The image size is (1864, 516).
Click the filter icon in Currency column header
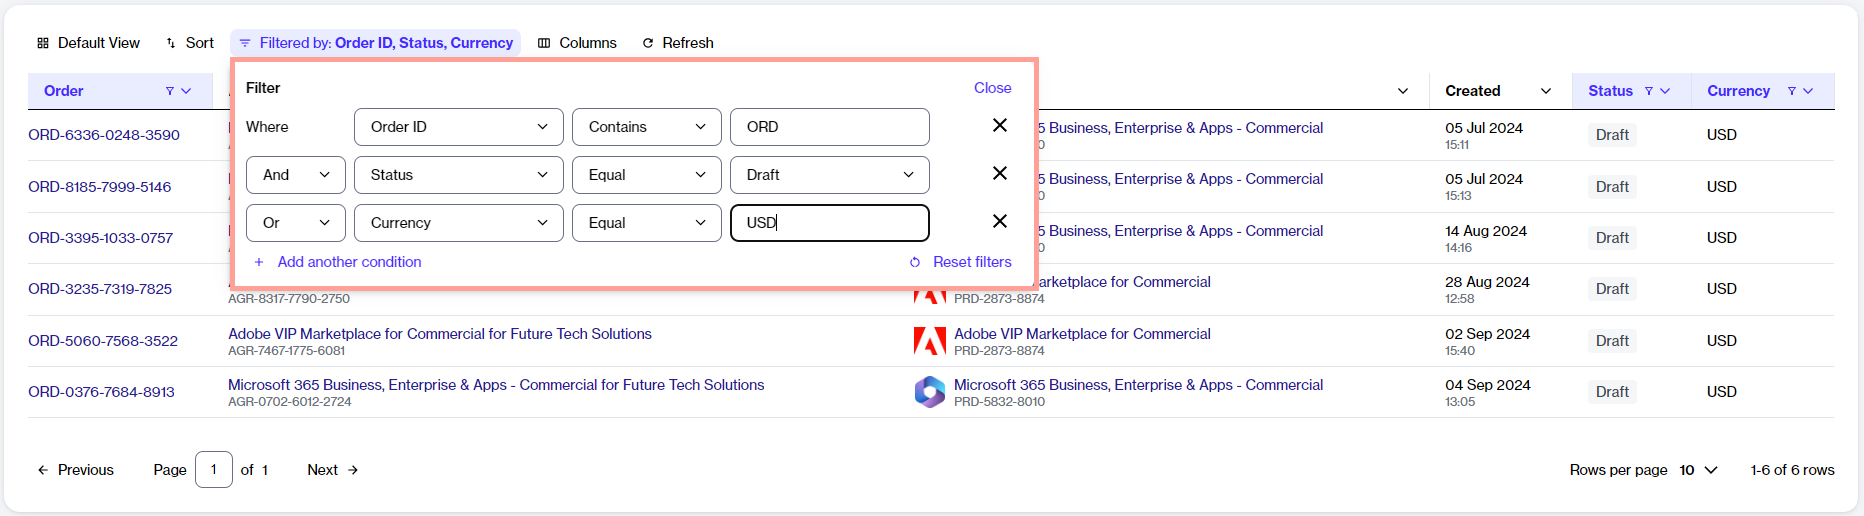1792,91
